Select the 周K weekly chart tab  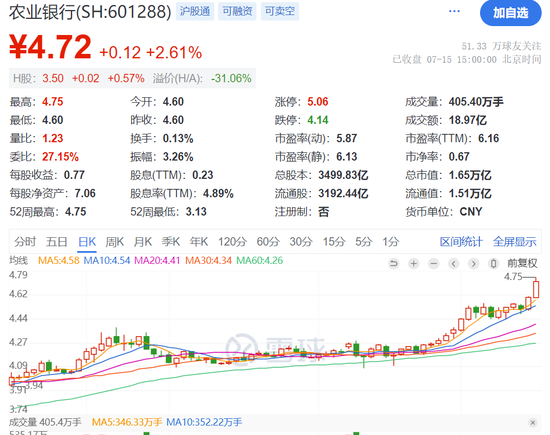coord(115,242)
